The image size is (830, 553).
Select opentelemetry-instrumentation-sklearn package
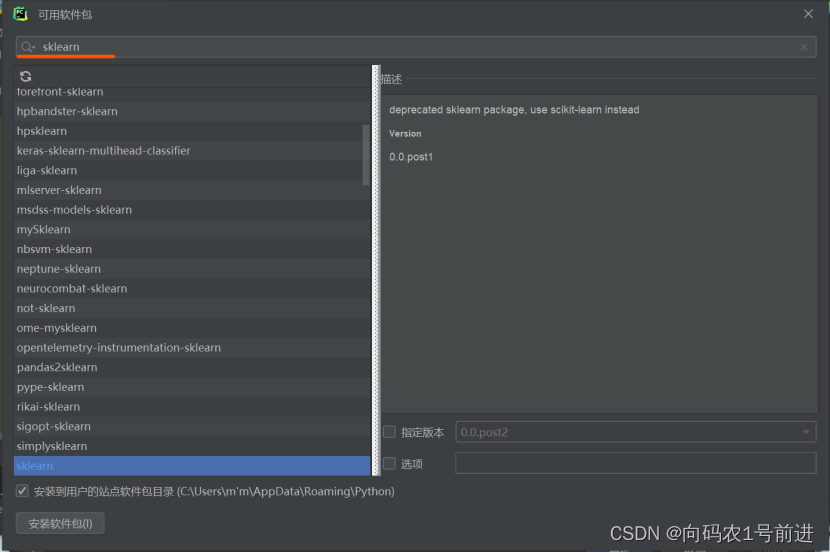tap(192, 348)
